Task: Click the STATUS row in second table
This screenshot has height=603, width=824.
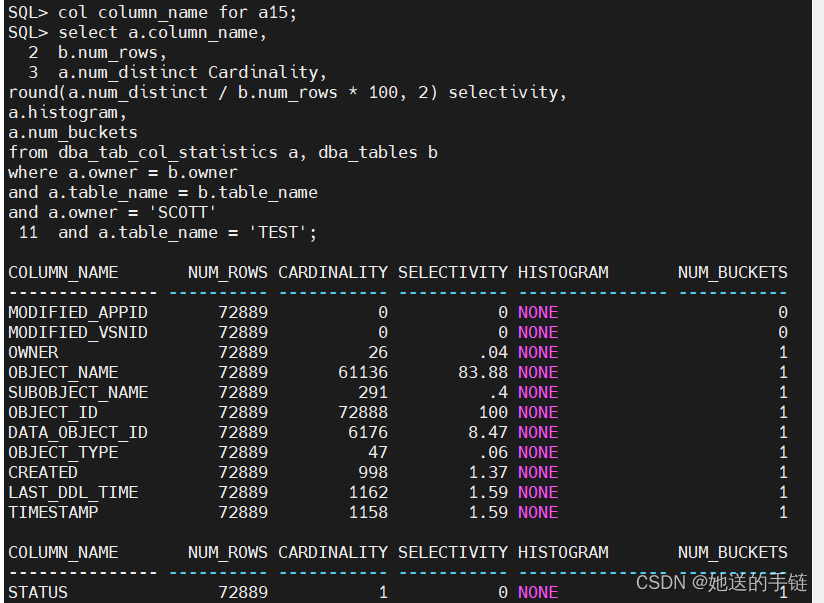Action: 38,592
